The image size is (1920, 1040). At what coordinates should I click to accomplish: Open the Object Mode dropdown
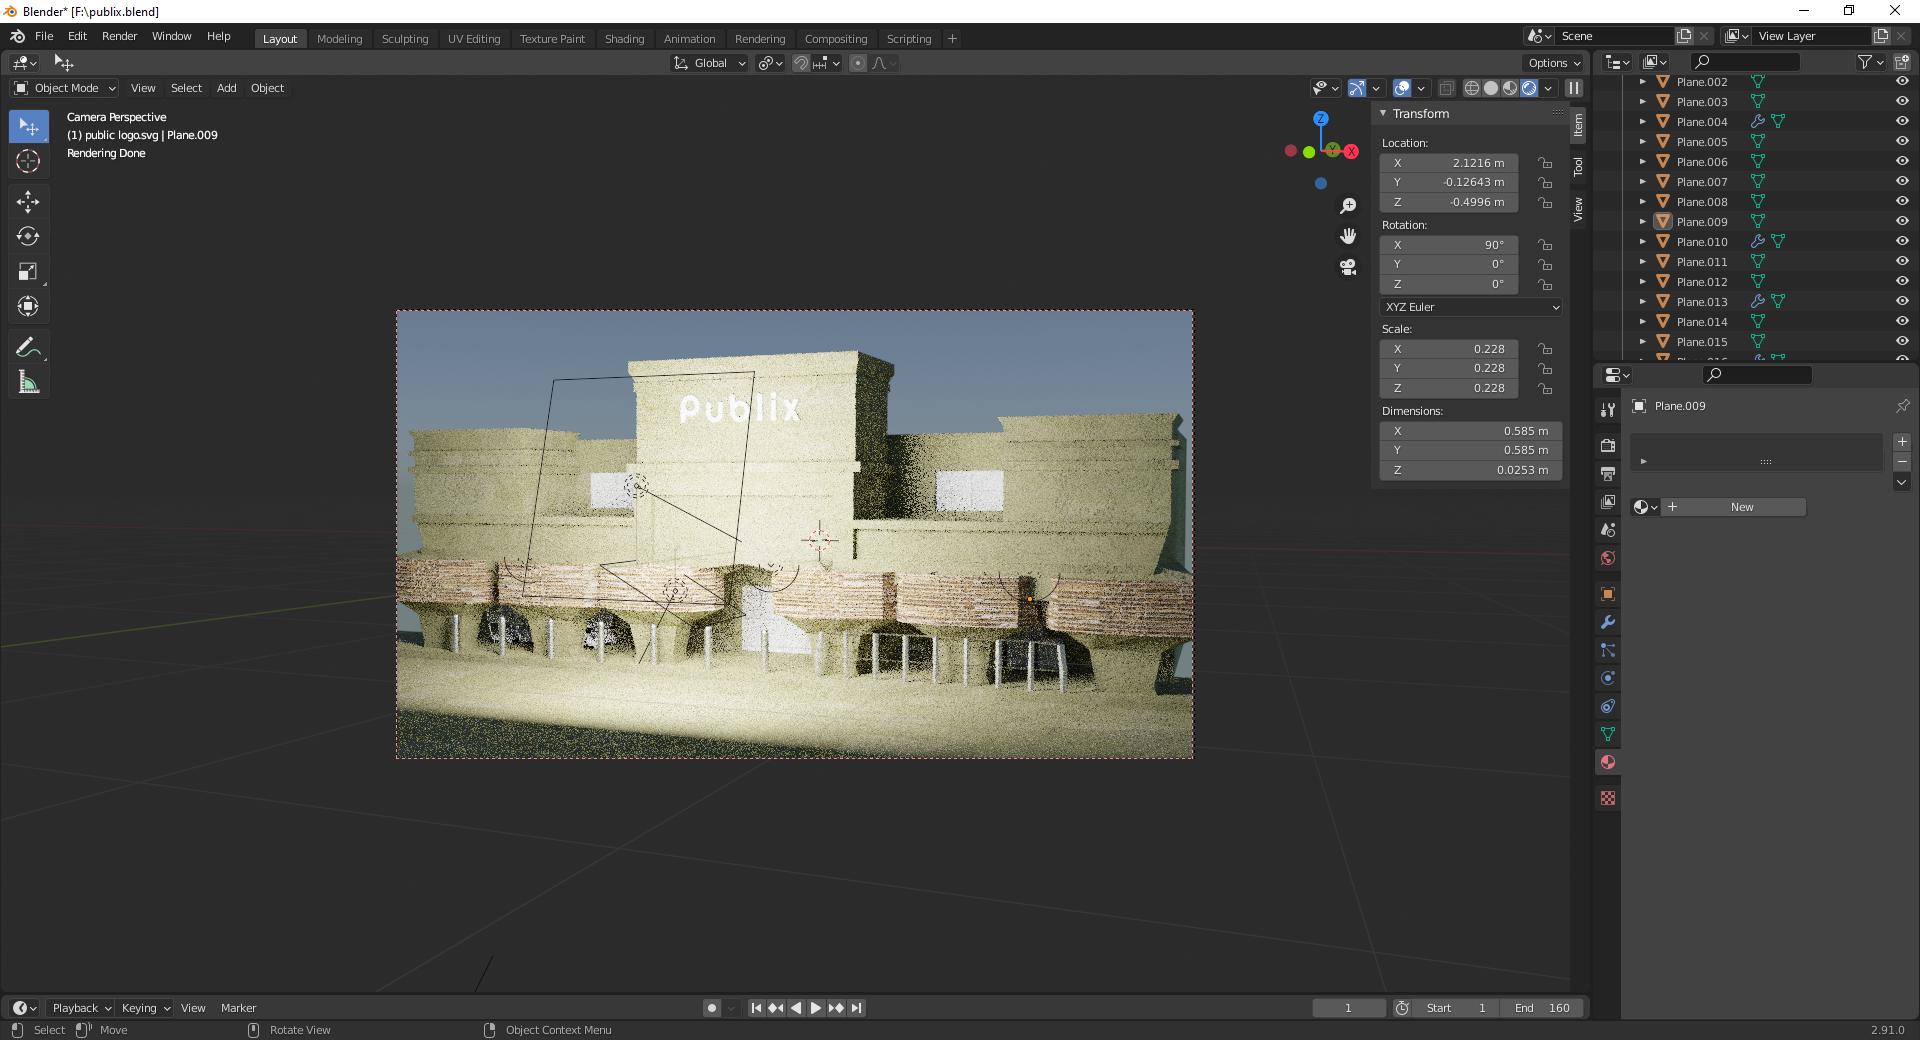click(65, 88)
